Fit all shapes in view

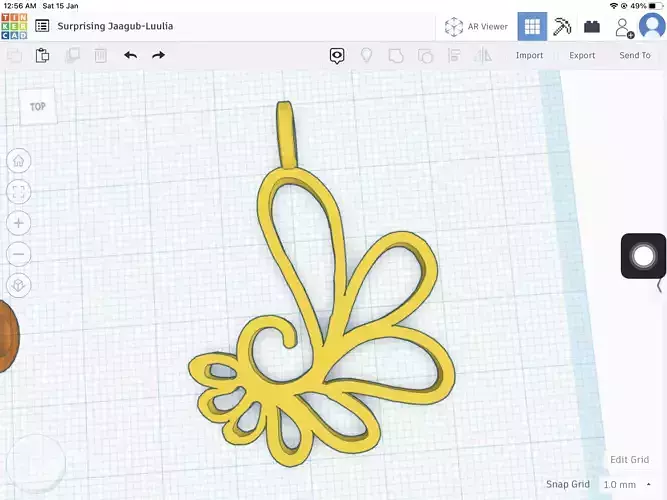(19, 192)
